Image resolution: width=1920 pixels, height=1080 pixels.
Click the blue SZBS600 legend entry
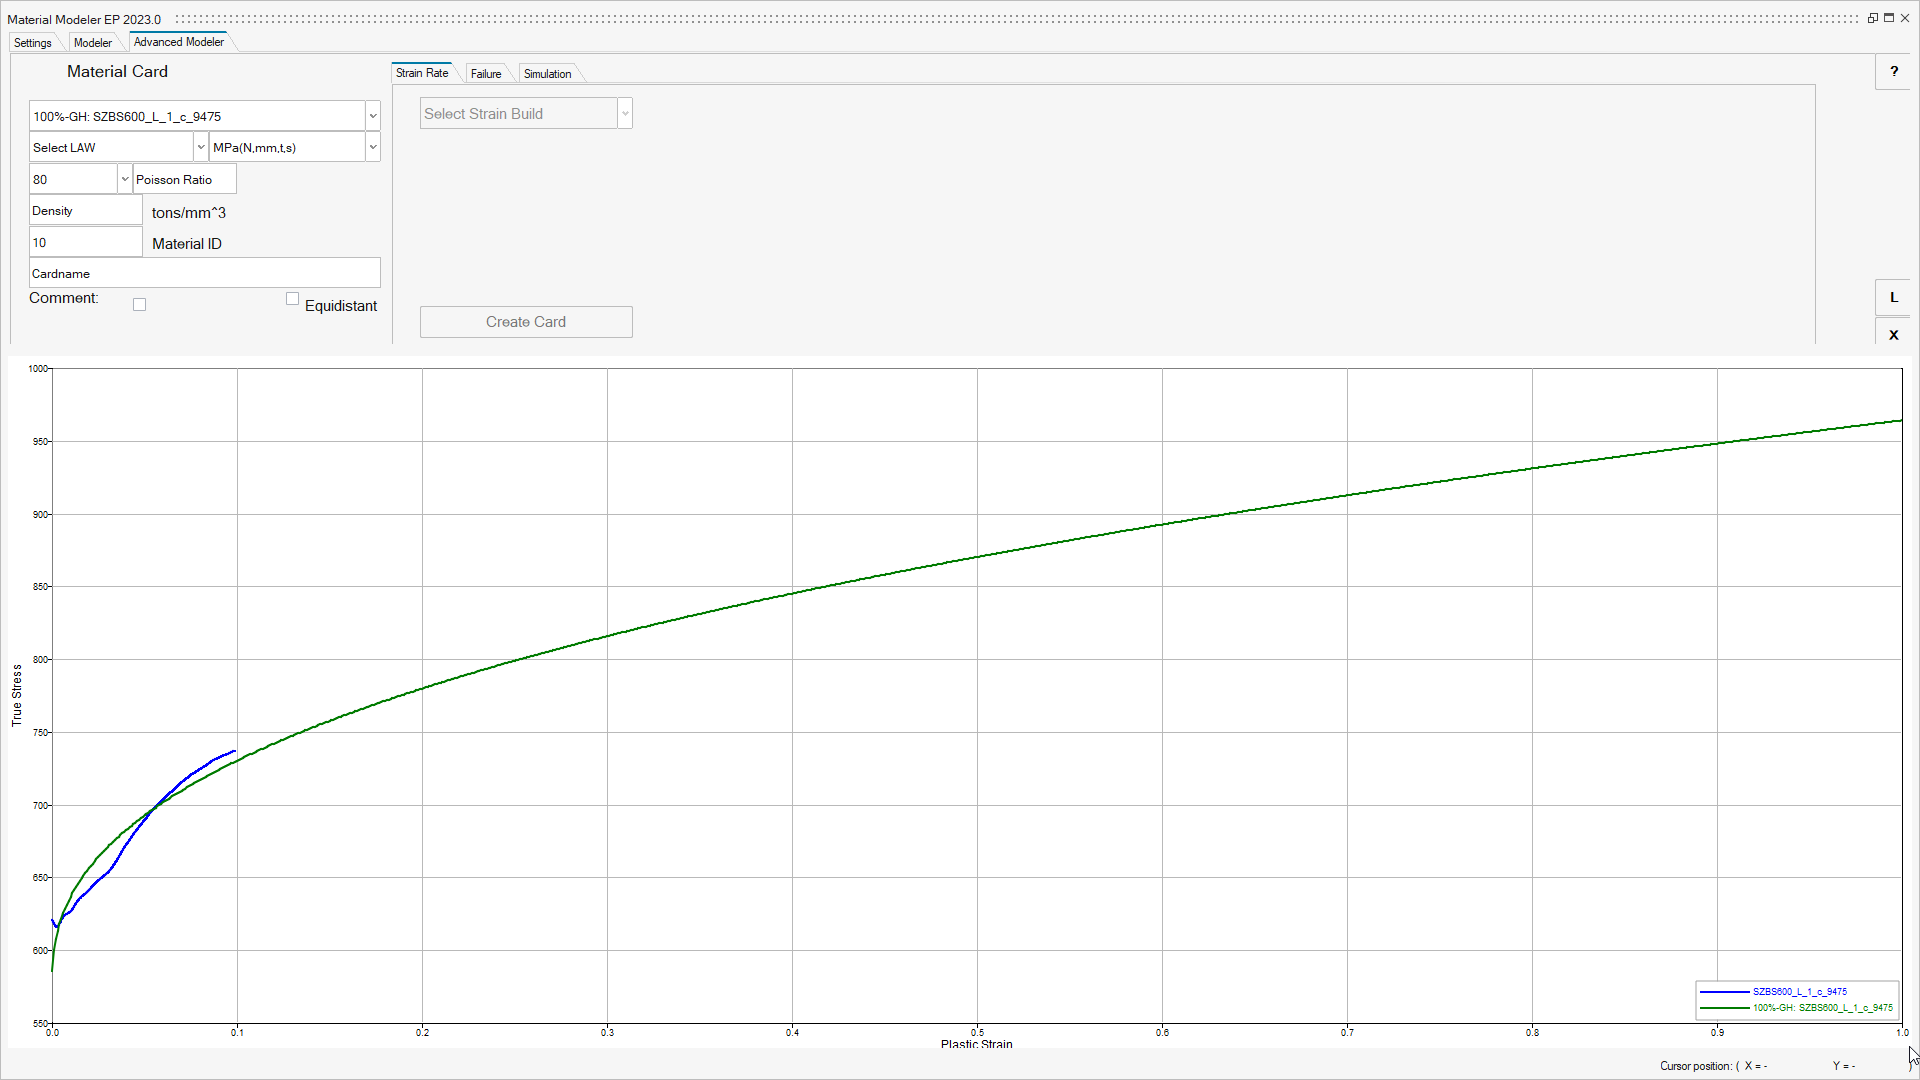[1798, 992]
